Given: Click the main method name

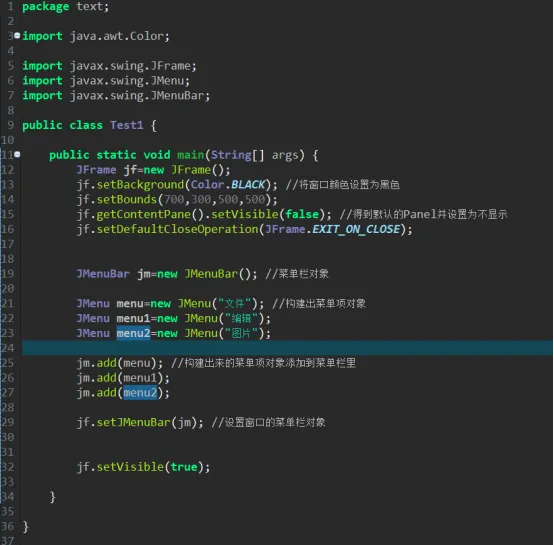Looking at the screenshot, I should (191, 155).
